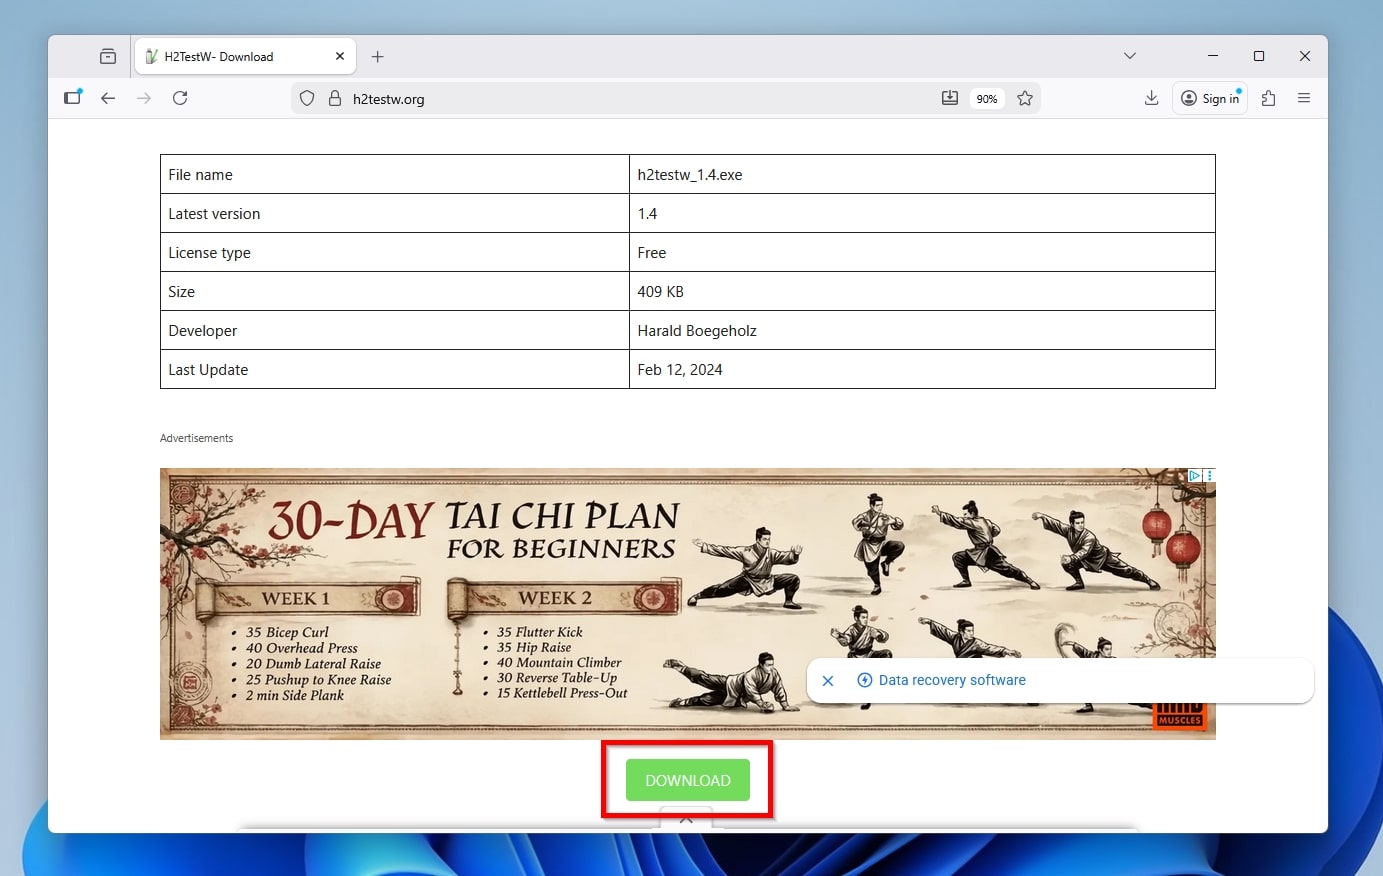Open a new tab with plus button
1383x876 pixels.
[x=378, y=57]
